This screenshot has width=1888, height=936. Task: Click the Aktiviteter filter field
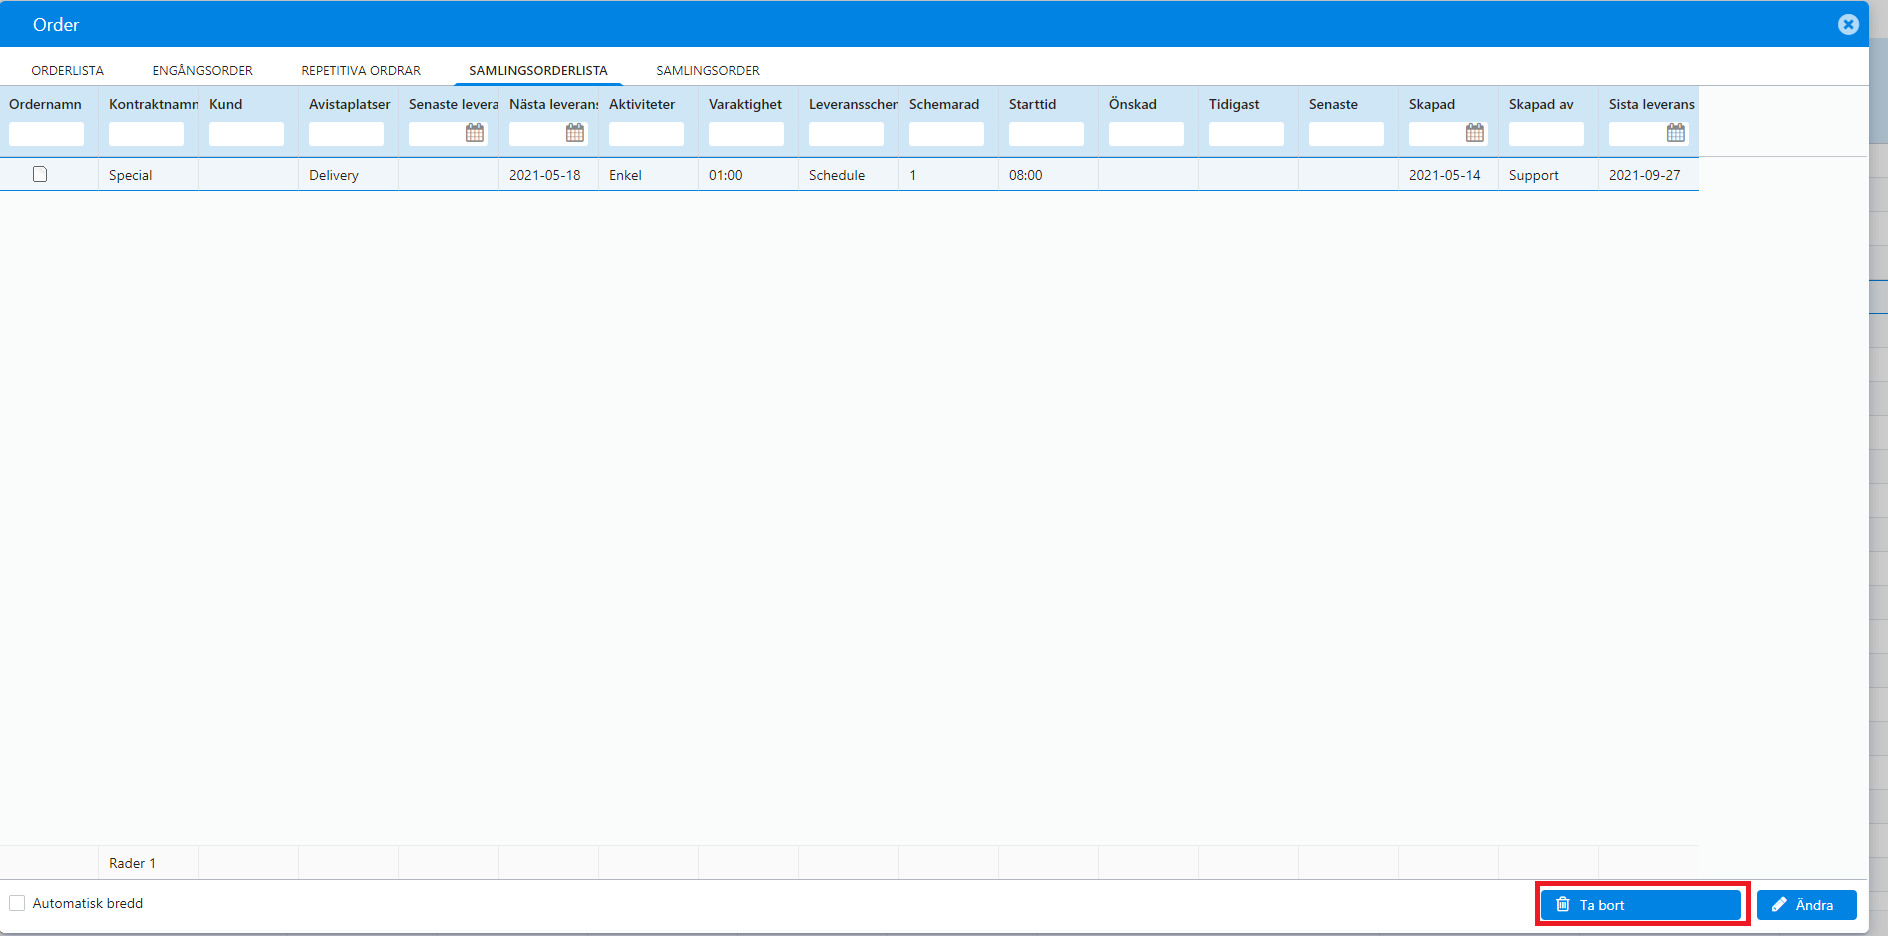[646, 134]
